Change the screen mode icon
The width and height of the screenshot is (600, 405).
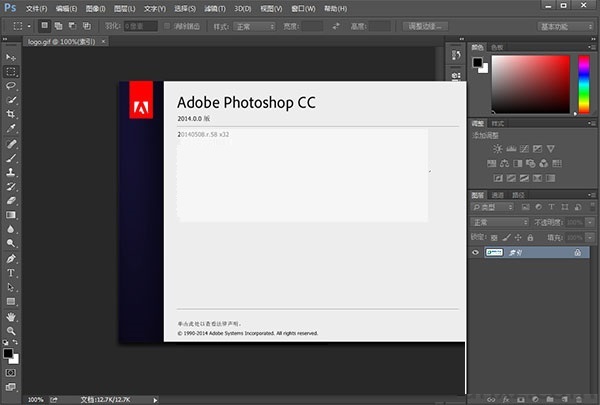(11, 387)
